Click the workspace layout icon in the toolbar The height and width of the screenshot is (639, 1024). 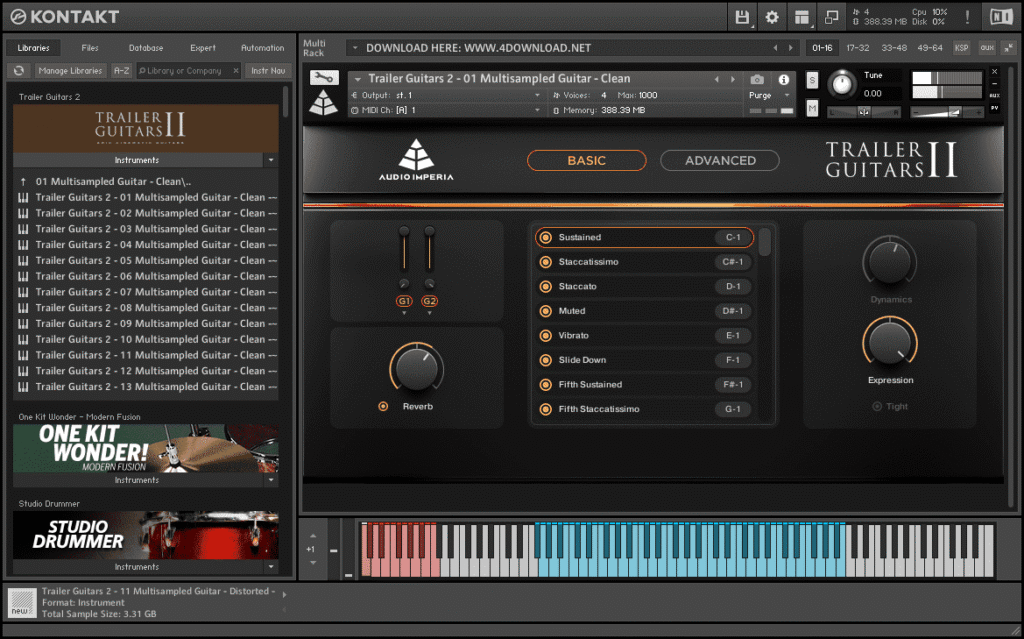tap(802, 16)
